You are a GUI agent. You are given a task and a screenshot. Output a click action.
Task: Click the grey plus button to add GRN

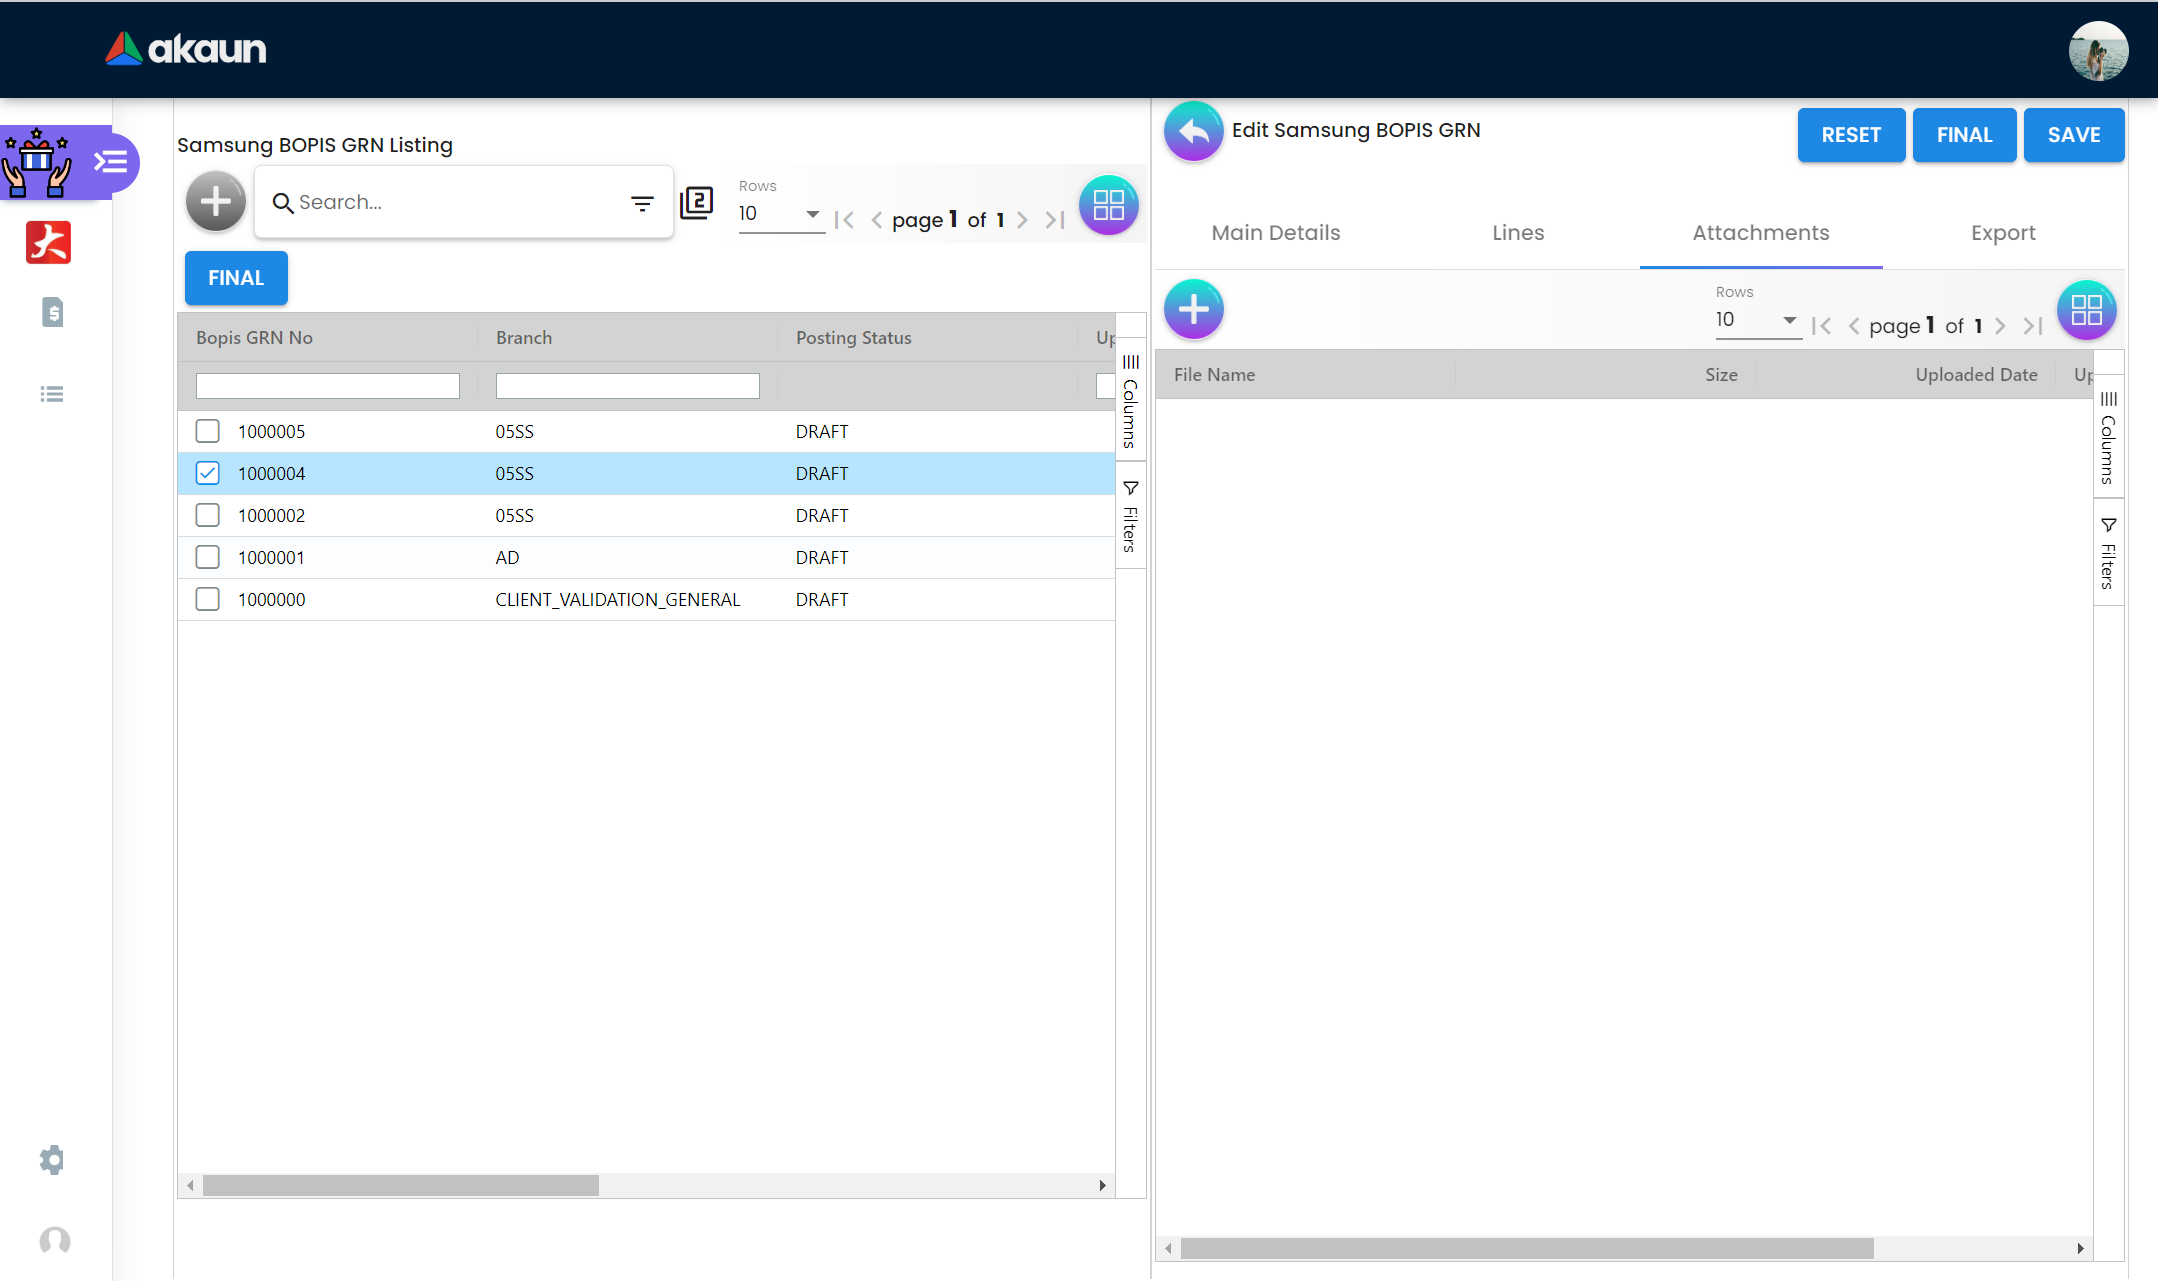[x=216, y=202]
